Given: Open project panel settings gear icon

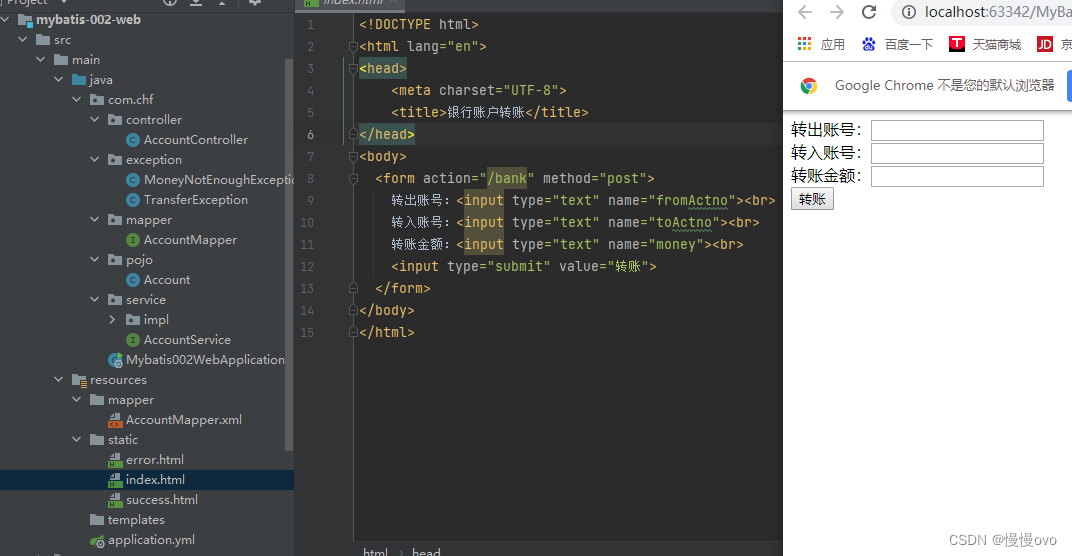Looking at the screenshot, I should (x=254, y=3).
